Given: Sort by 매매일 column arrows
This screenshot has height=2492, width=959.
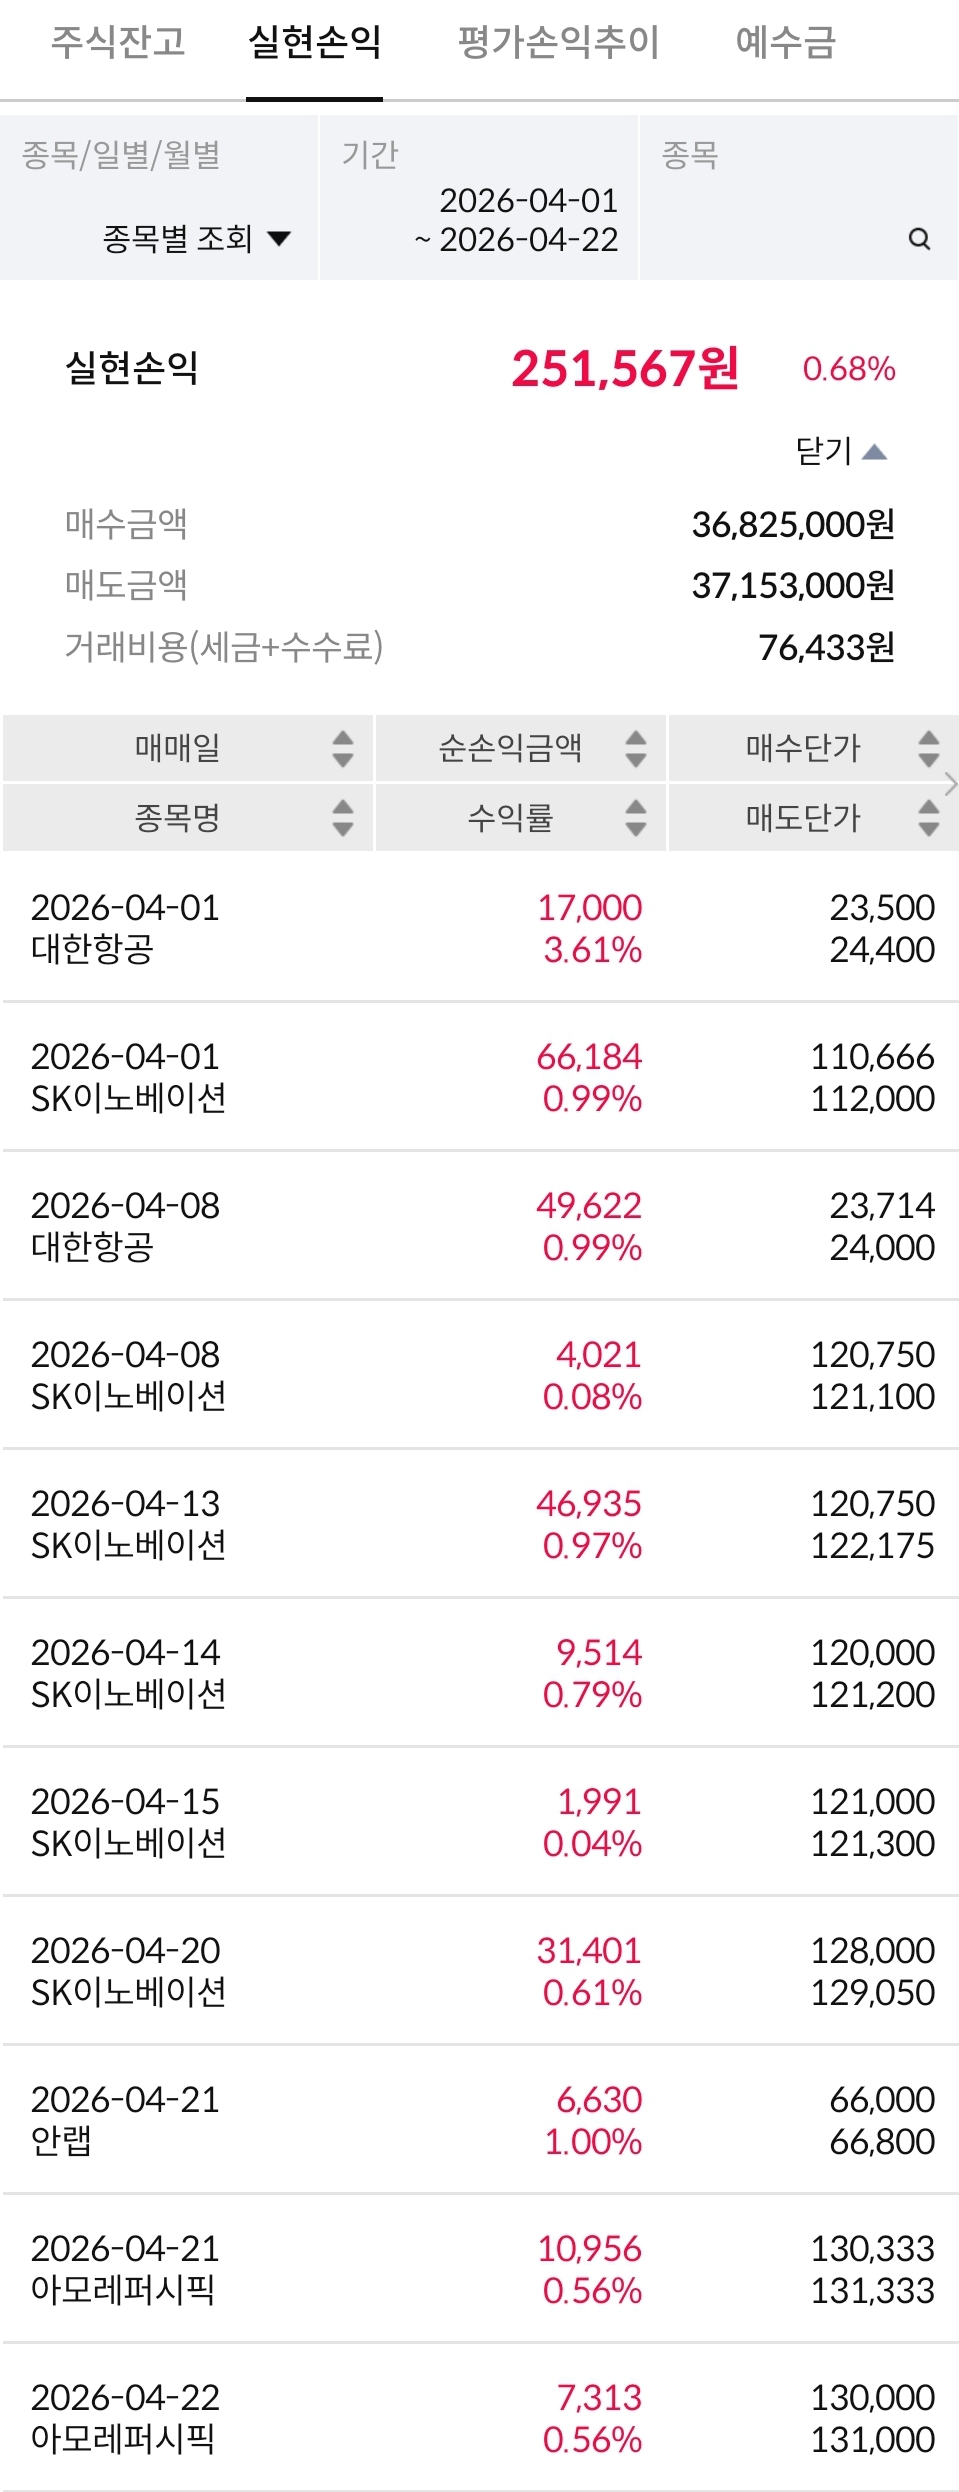Looking at the screenshot, I should coord(343,748).
